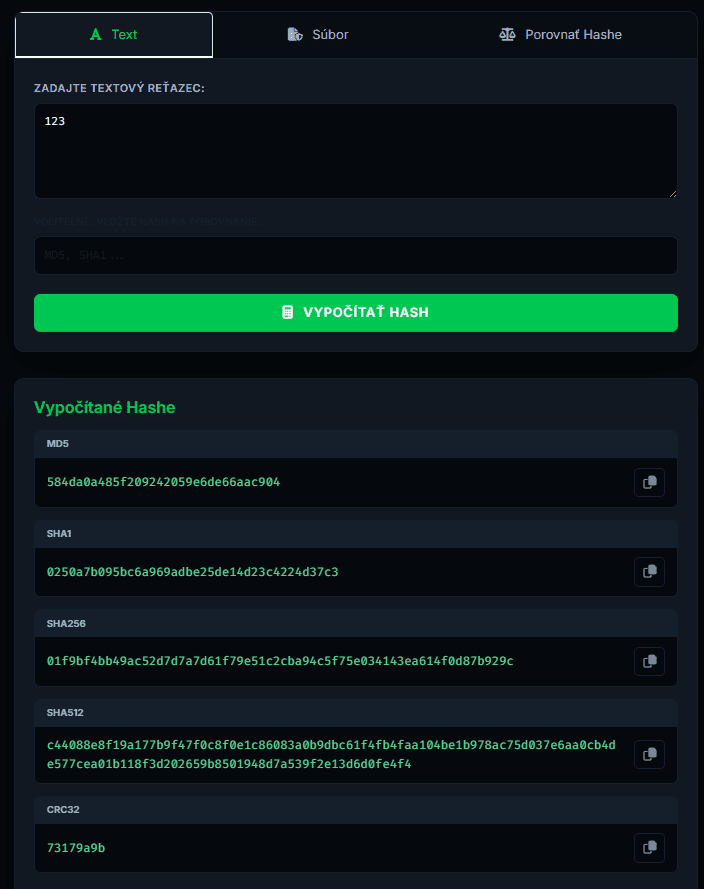Click the MD5 hash string 584da0a4…
Viewport: 704px width, 889px height.
click(x=163, y=482)
